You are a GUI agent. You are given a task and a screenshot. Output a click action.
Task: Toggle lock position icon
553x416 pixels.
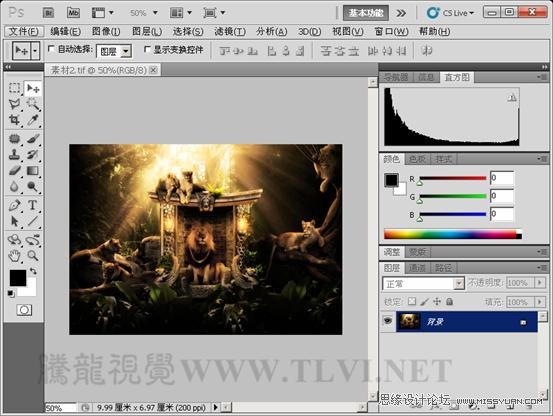tap(437, 301)
